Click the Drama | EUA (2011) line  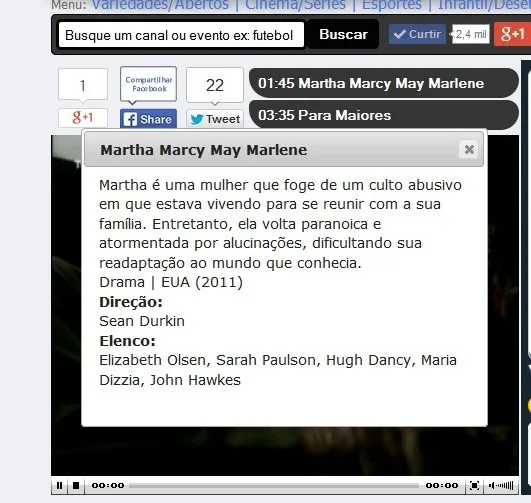pos(171,282)
